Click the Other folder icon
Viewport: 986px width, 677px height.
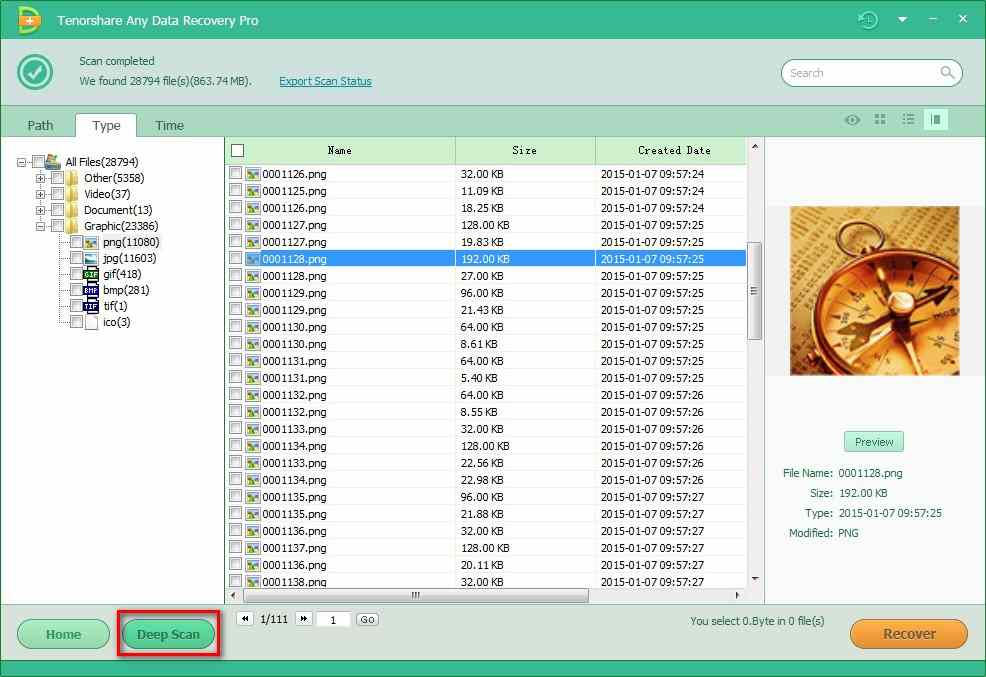pos(72,178)
